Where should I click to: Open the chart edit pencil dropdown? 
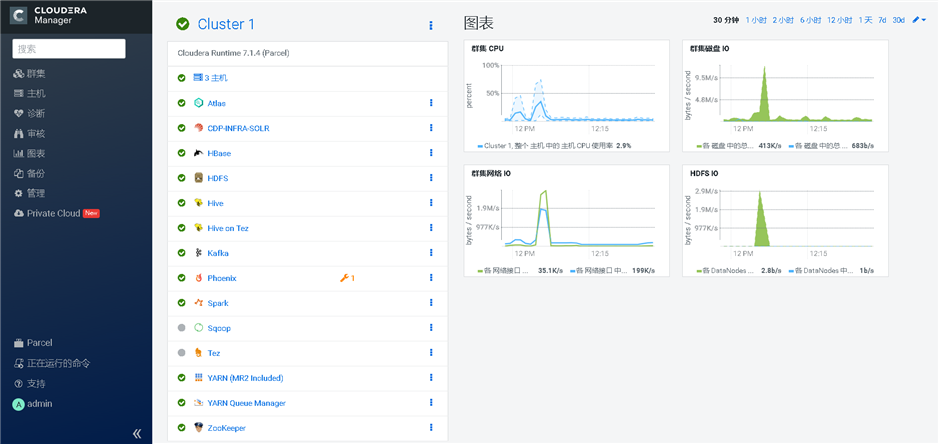(x=919, y=20)
